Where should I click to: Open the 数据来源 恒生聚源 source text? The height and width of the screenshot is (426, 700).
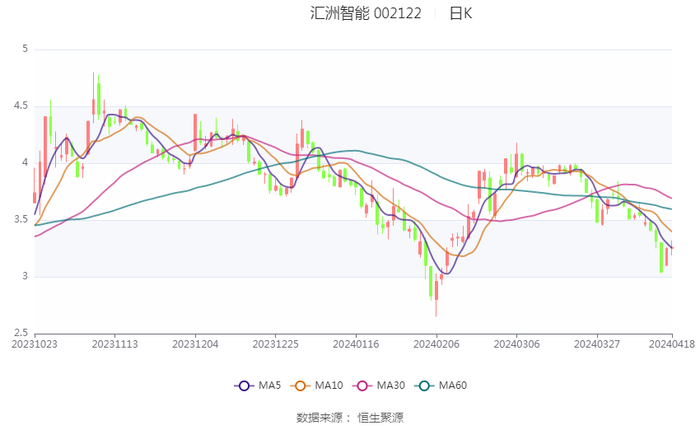tap(350, 416)
